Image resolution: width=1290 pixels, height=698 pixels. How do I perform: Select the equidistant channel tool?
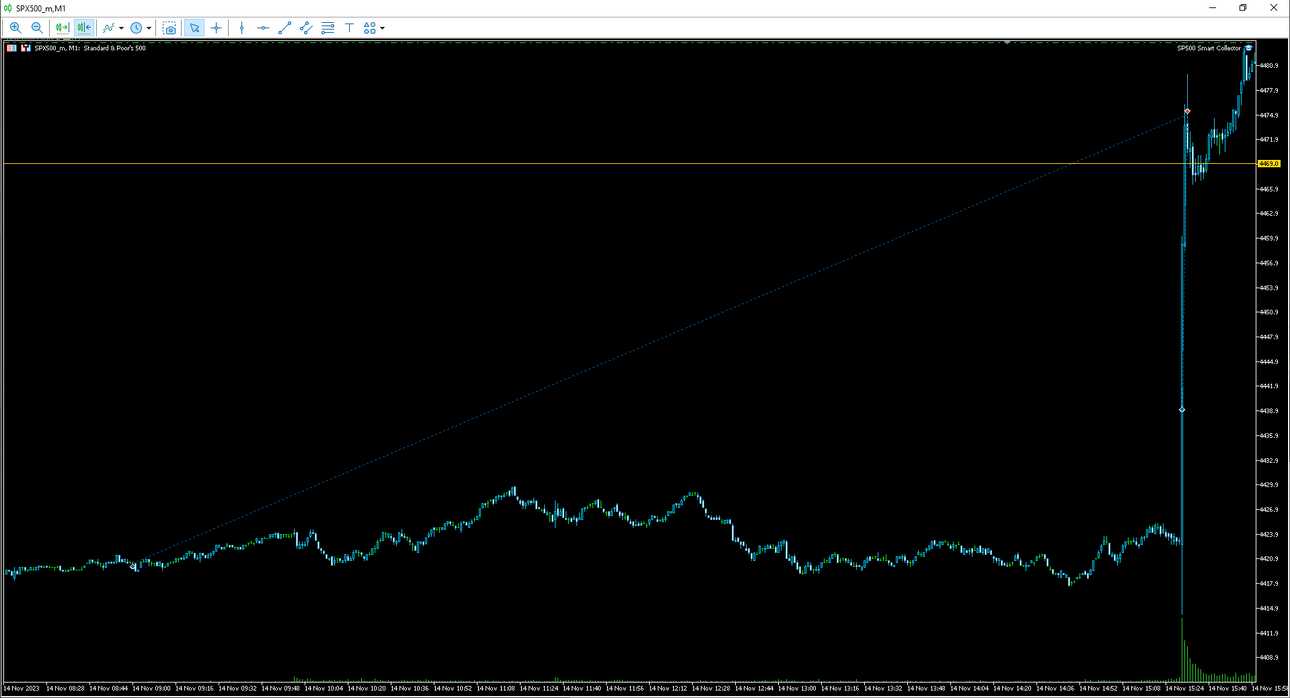[x=306, y=28]
